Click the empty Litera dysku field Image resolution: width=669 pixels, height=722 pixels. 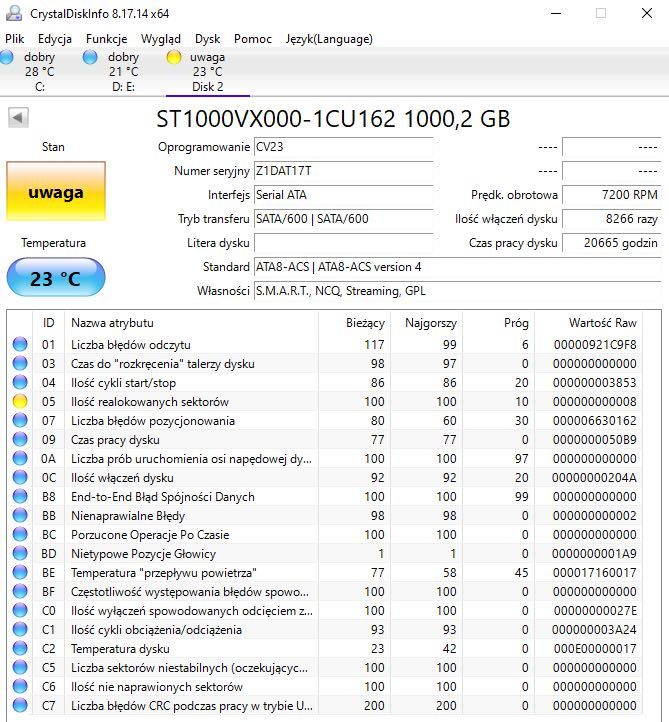click(343, 243)
